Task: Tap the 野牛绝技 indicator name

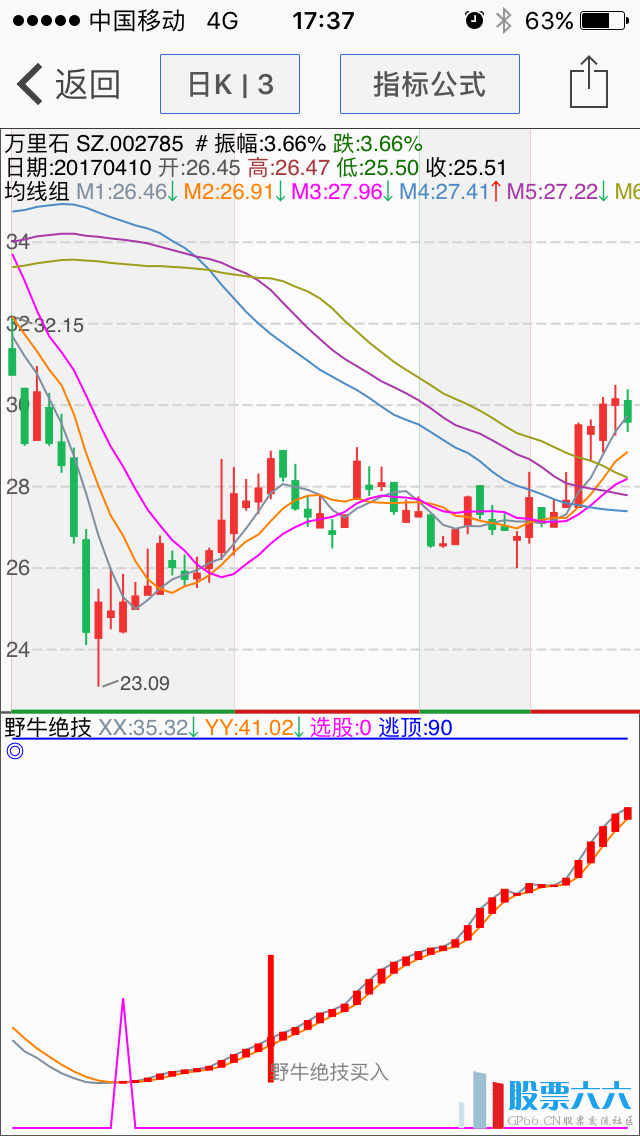Action: 48,727
